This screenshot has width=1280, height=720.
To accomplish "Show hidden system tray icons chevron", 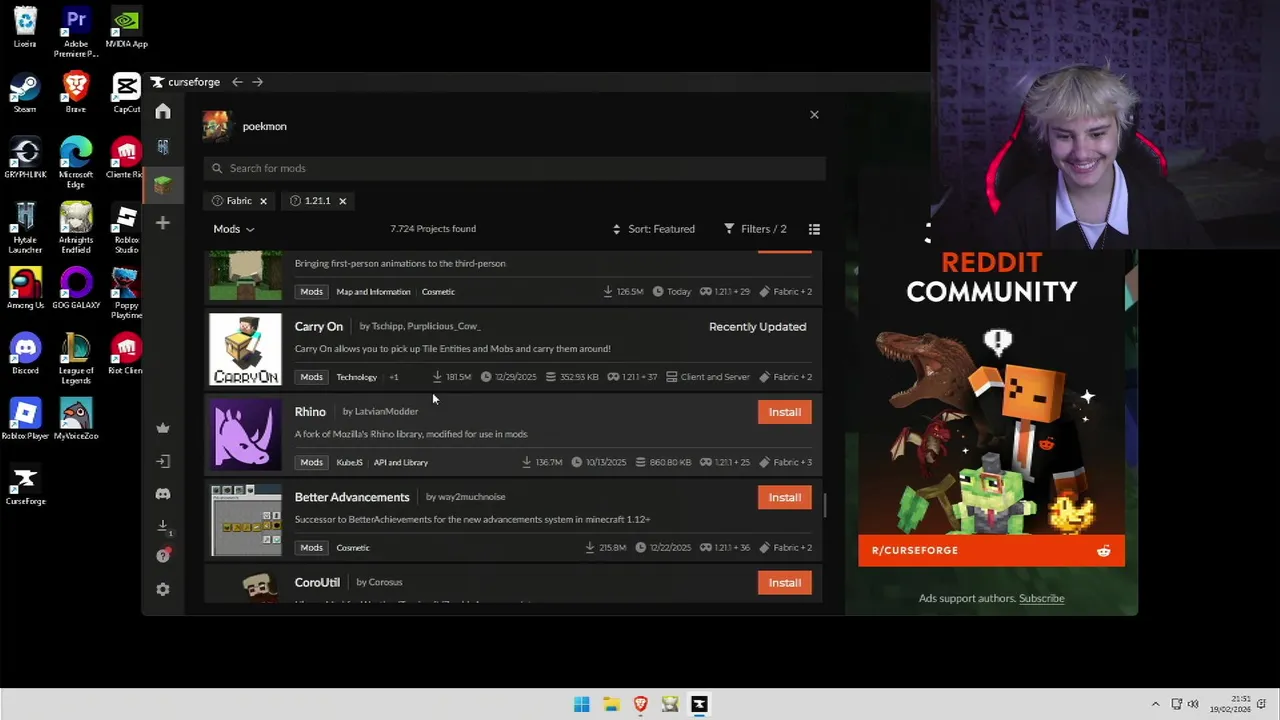I will (1155, 704).
